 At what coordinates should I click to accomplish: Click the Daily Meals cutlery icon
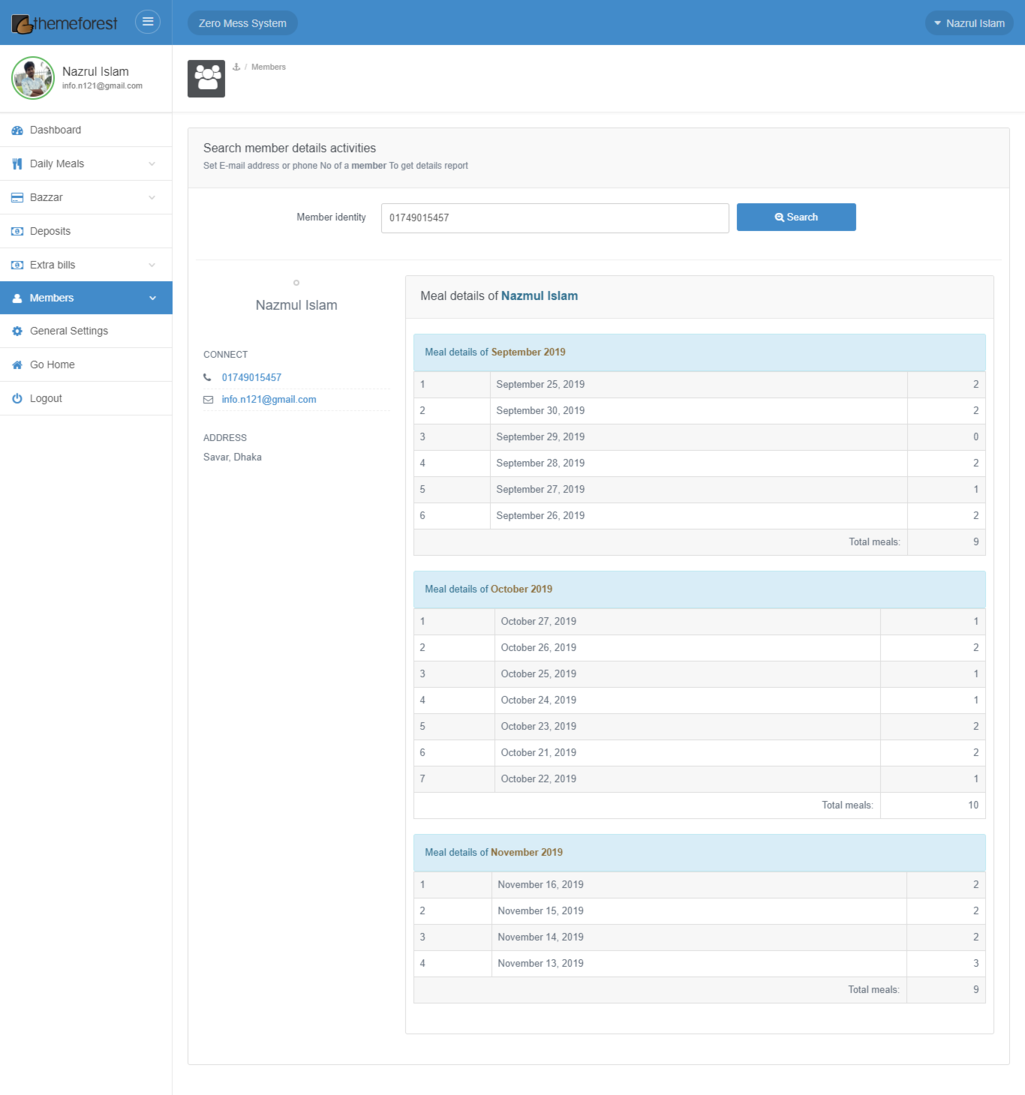coord(17,164)
